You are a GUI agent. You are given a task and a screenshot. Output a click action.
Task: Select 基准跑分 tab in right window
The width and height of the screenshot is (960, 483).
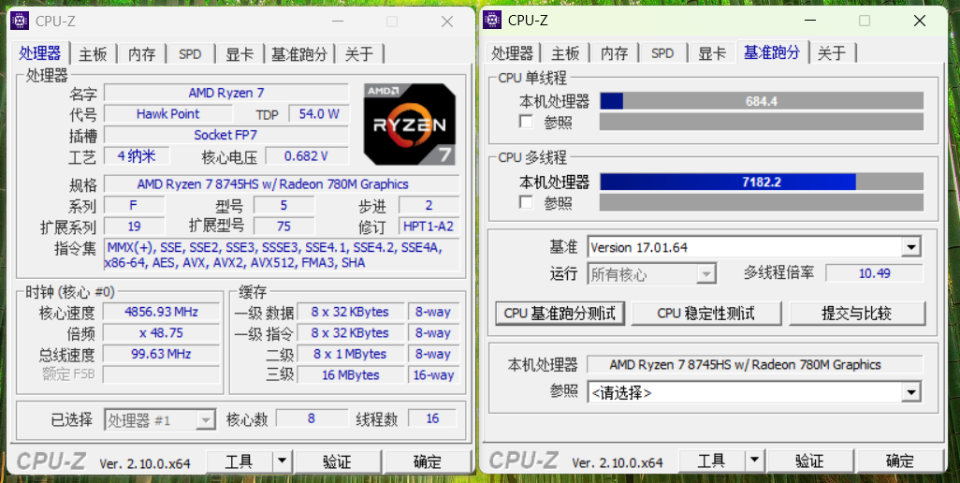pyautogui.click(x=772, y=53)
